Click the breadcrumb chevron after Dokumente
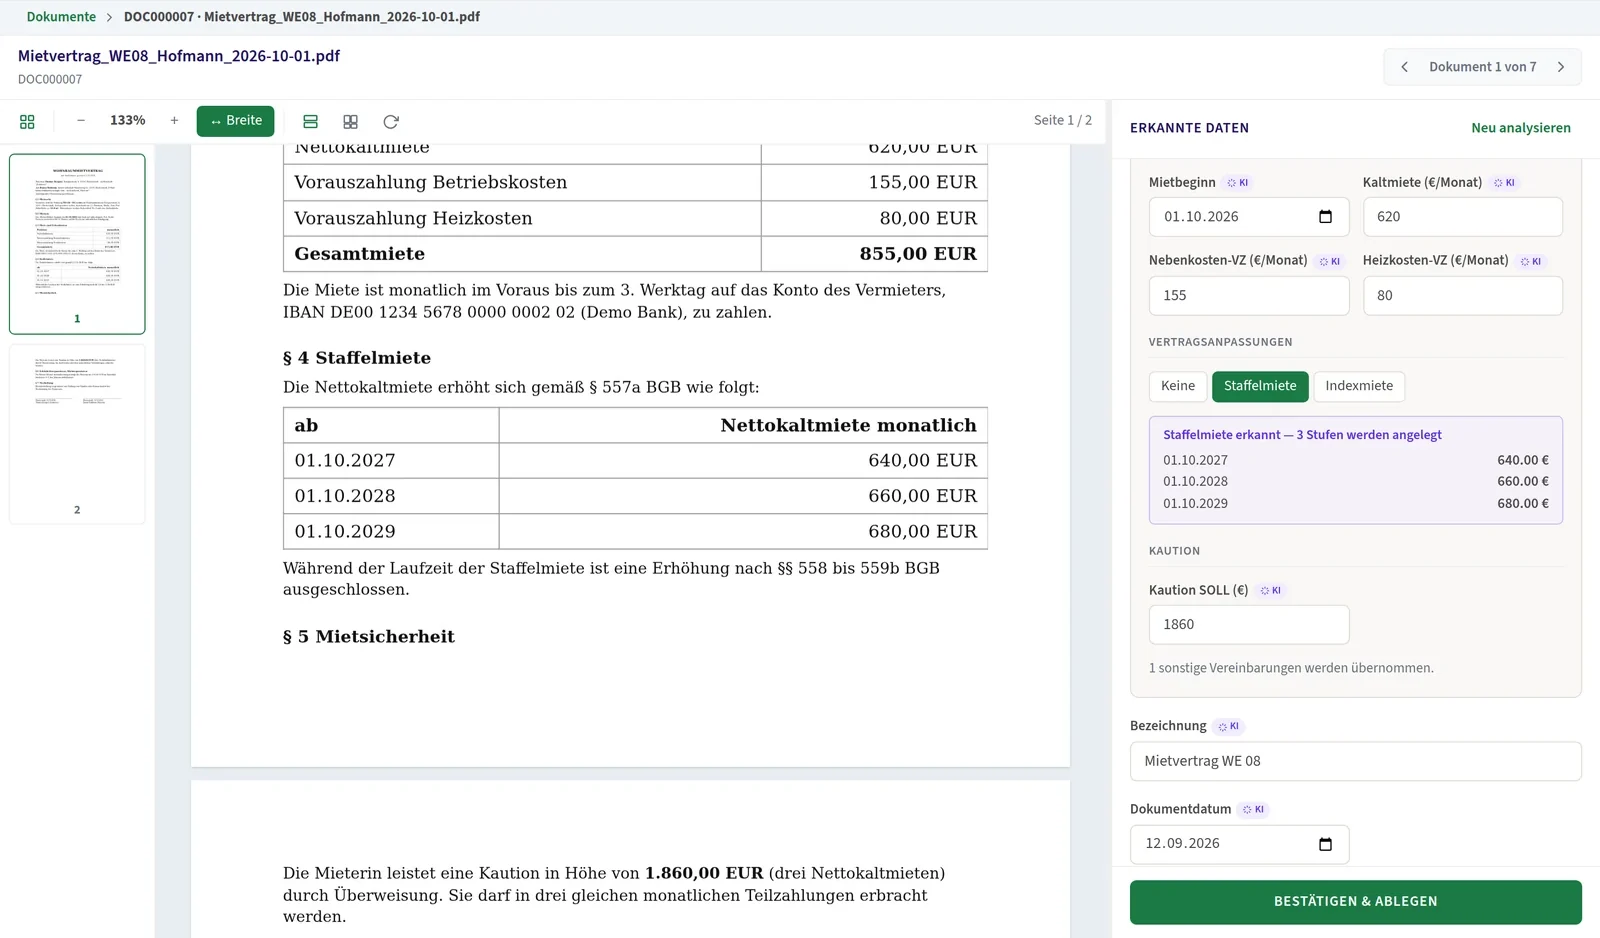 coord(110,17)
